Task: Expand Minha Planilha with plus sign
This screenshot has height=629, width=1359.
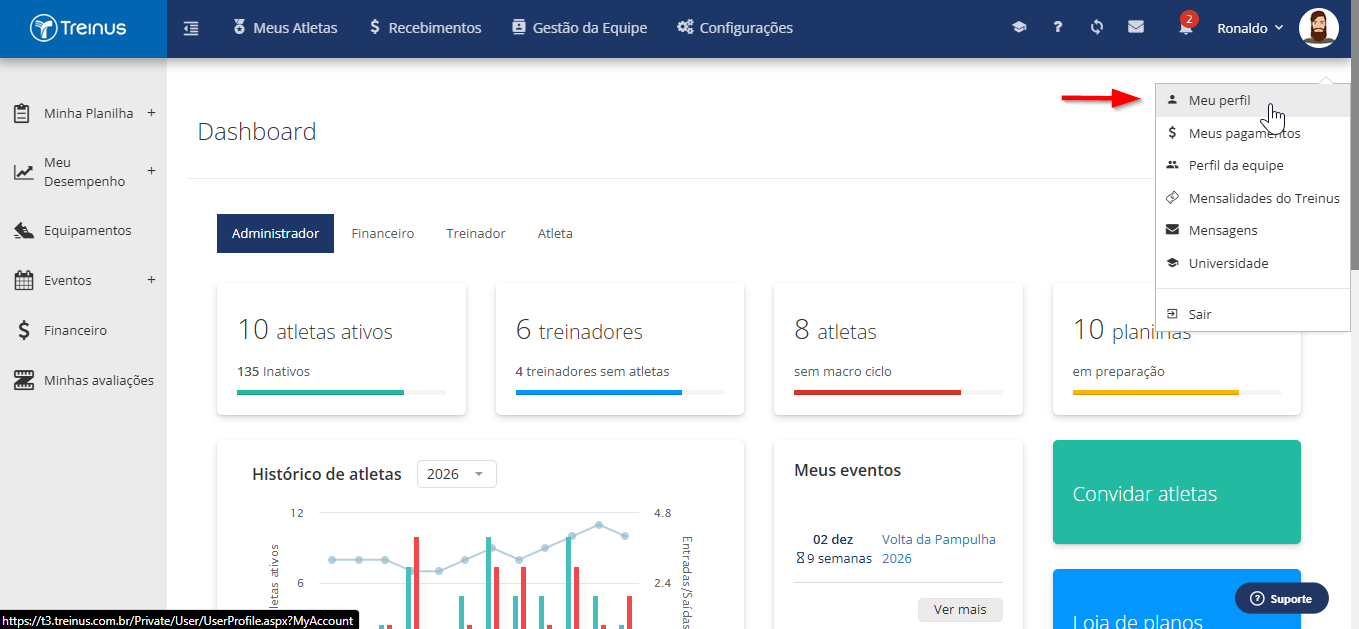Action: [x=151, y=112]
